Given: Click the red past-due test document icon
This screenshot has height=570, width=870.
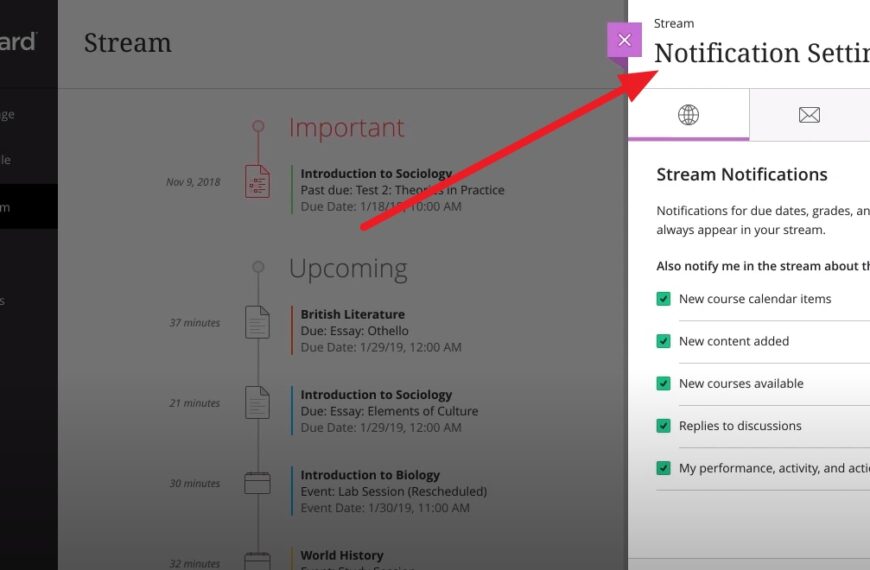Looking at the screenshot, I should point(258,181).
